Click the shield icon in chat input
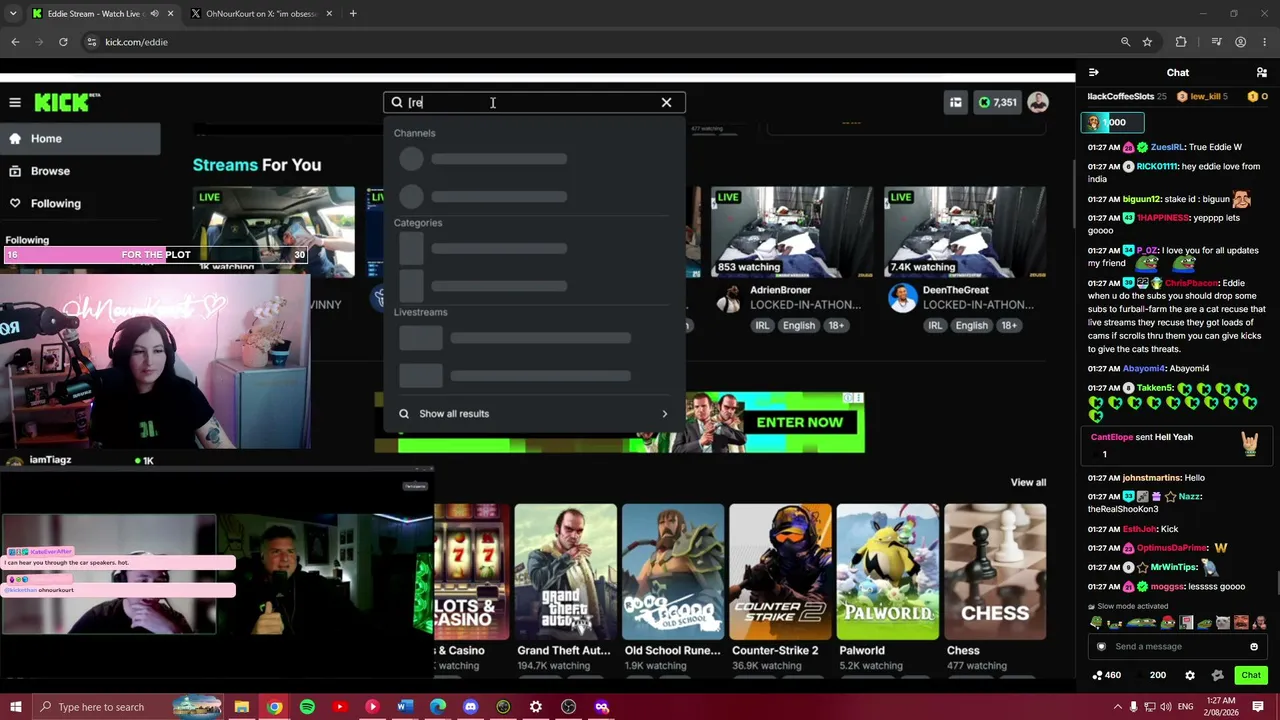The height and width of the screenshot is (720, 1280). coord(1101,647)
